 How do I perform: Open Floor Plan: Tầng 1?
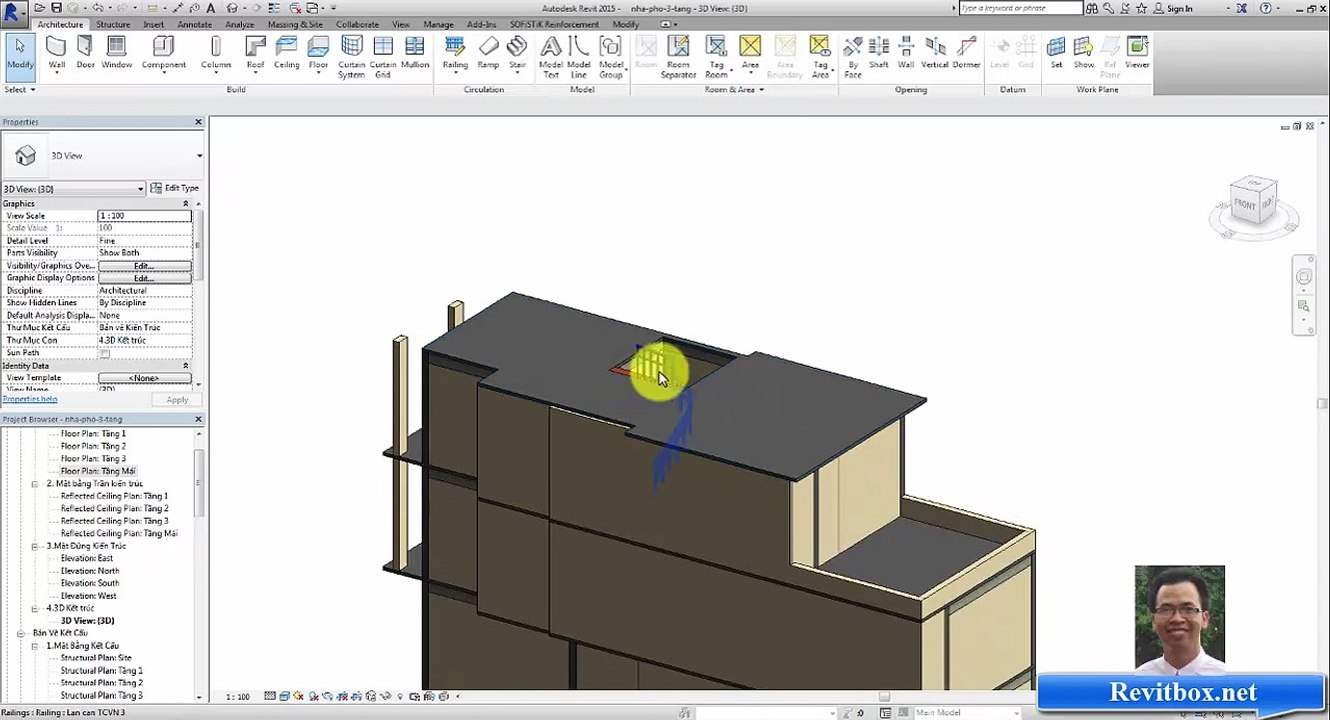click(93, 434)
